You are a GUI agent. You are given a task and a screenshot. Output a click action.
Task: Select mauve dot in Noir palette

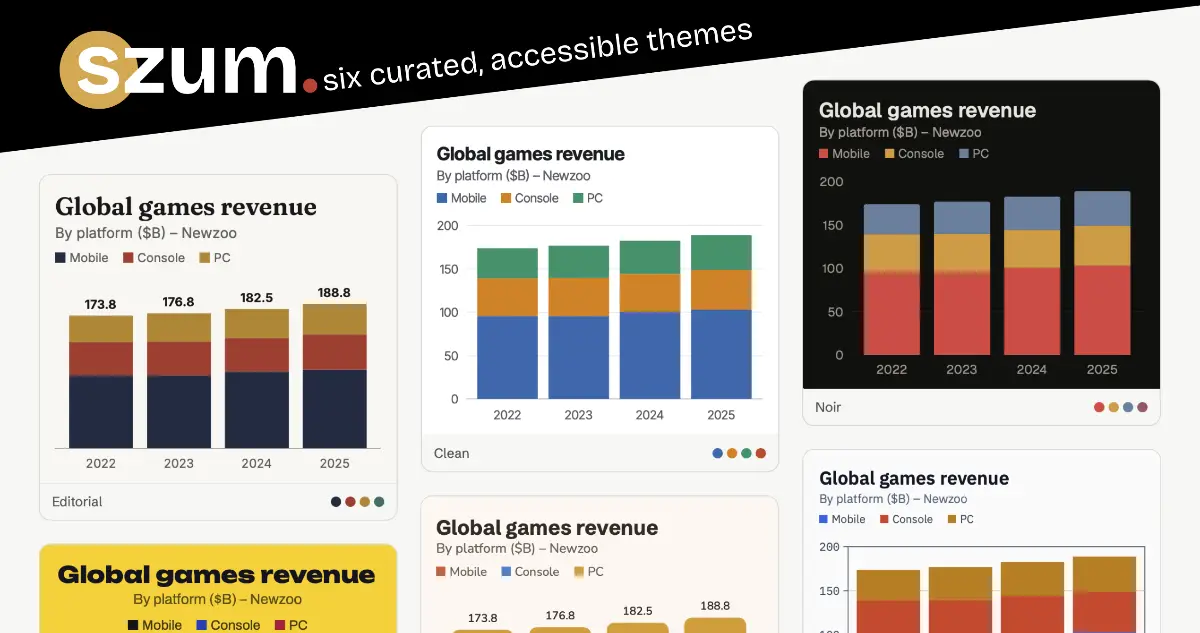(1143, 407)
